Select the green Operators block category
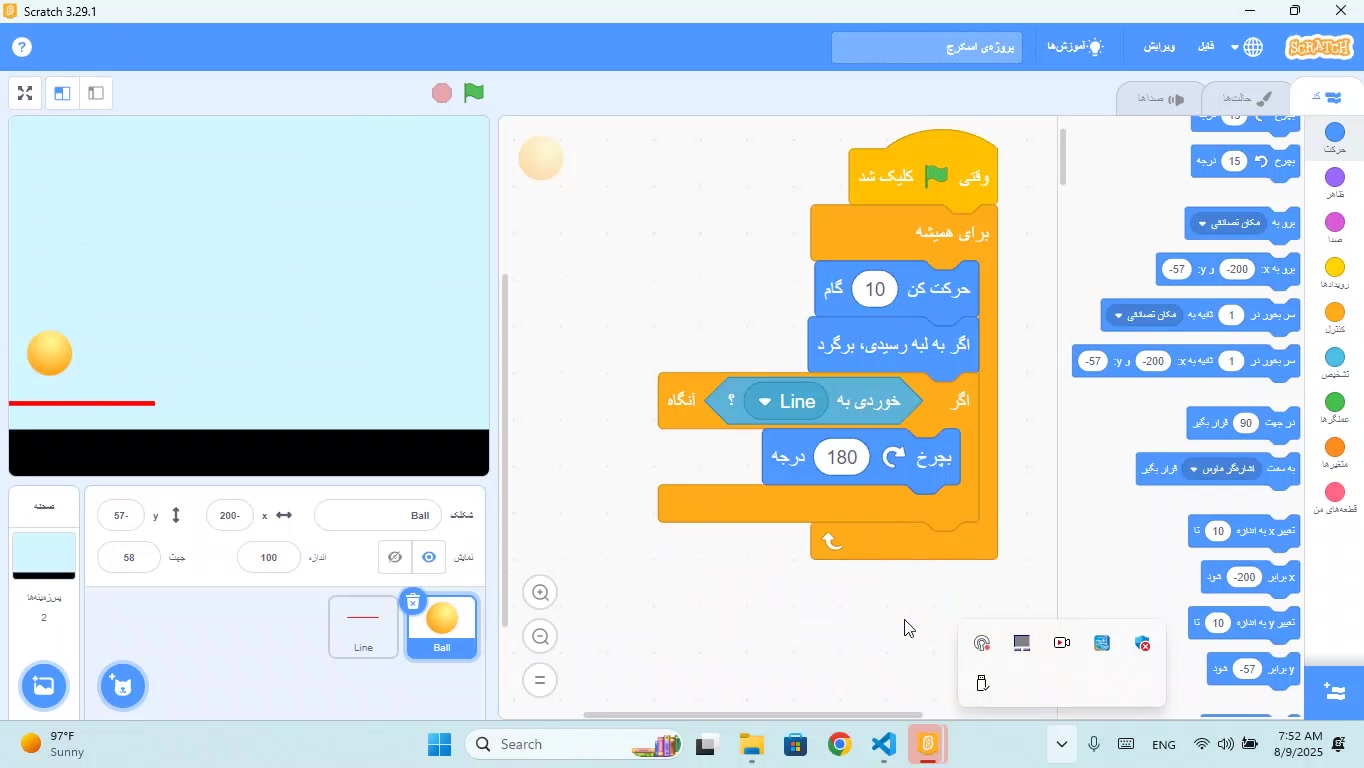The image size is (1364, 768). click(x=1335, y=408)
